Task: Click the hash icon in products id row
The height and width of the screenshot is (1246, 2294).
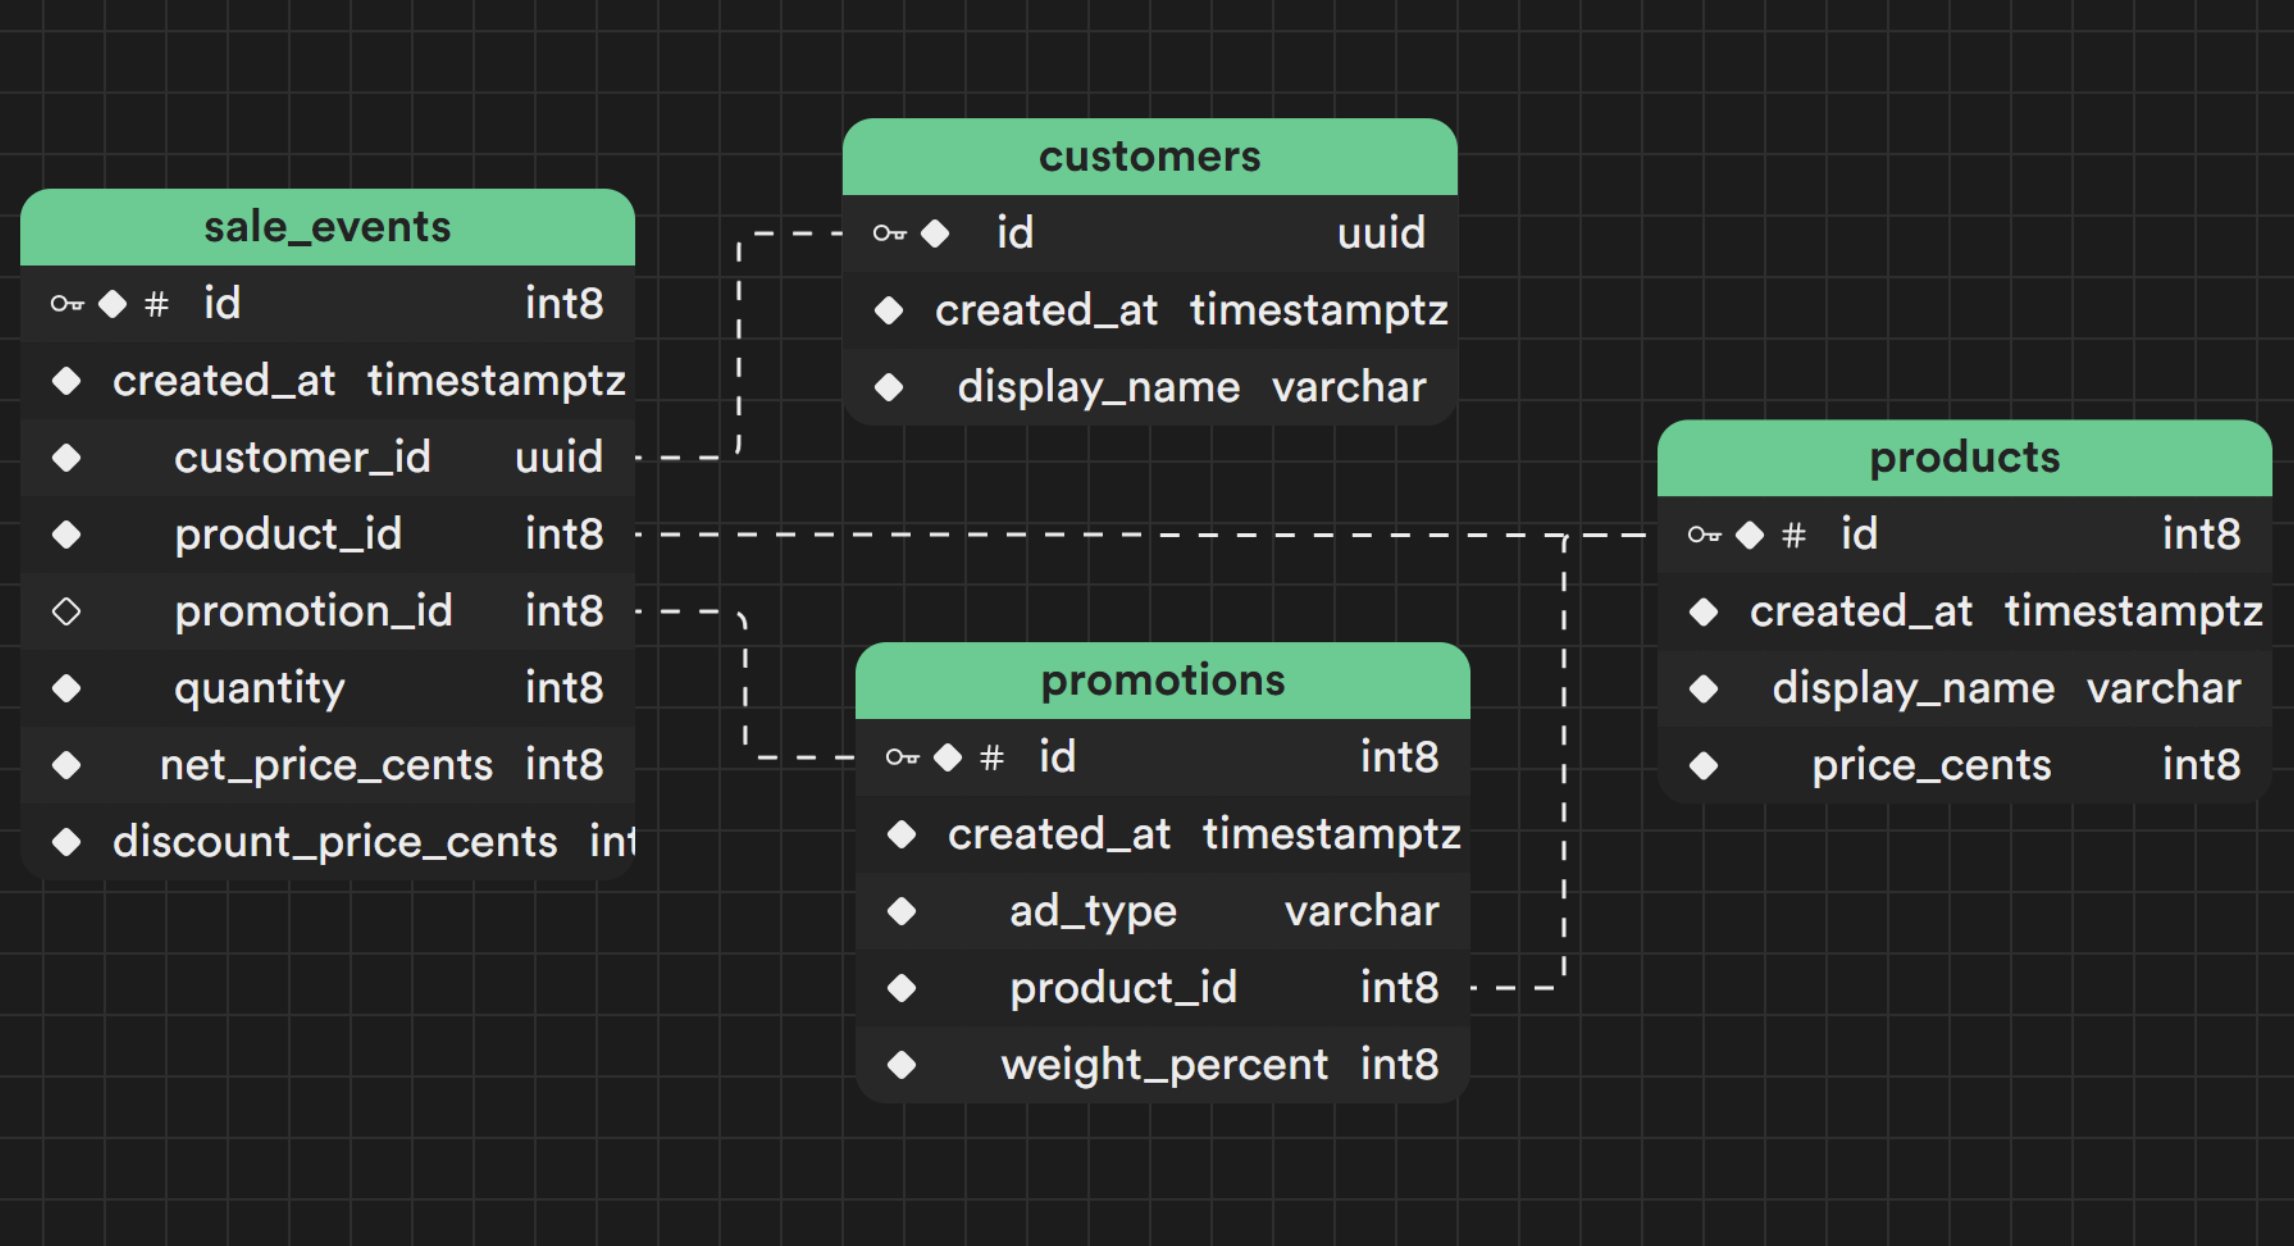Action: click(1794, 535)
